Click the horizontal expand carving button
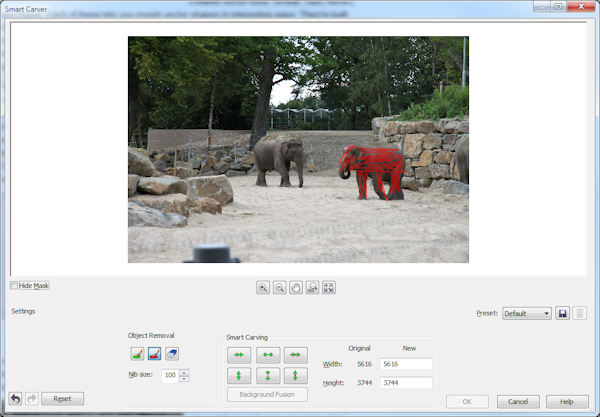The height and width of the screenshot is (417, 600). [x=267, y=354]
